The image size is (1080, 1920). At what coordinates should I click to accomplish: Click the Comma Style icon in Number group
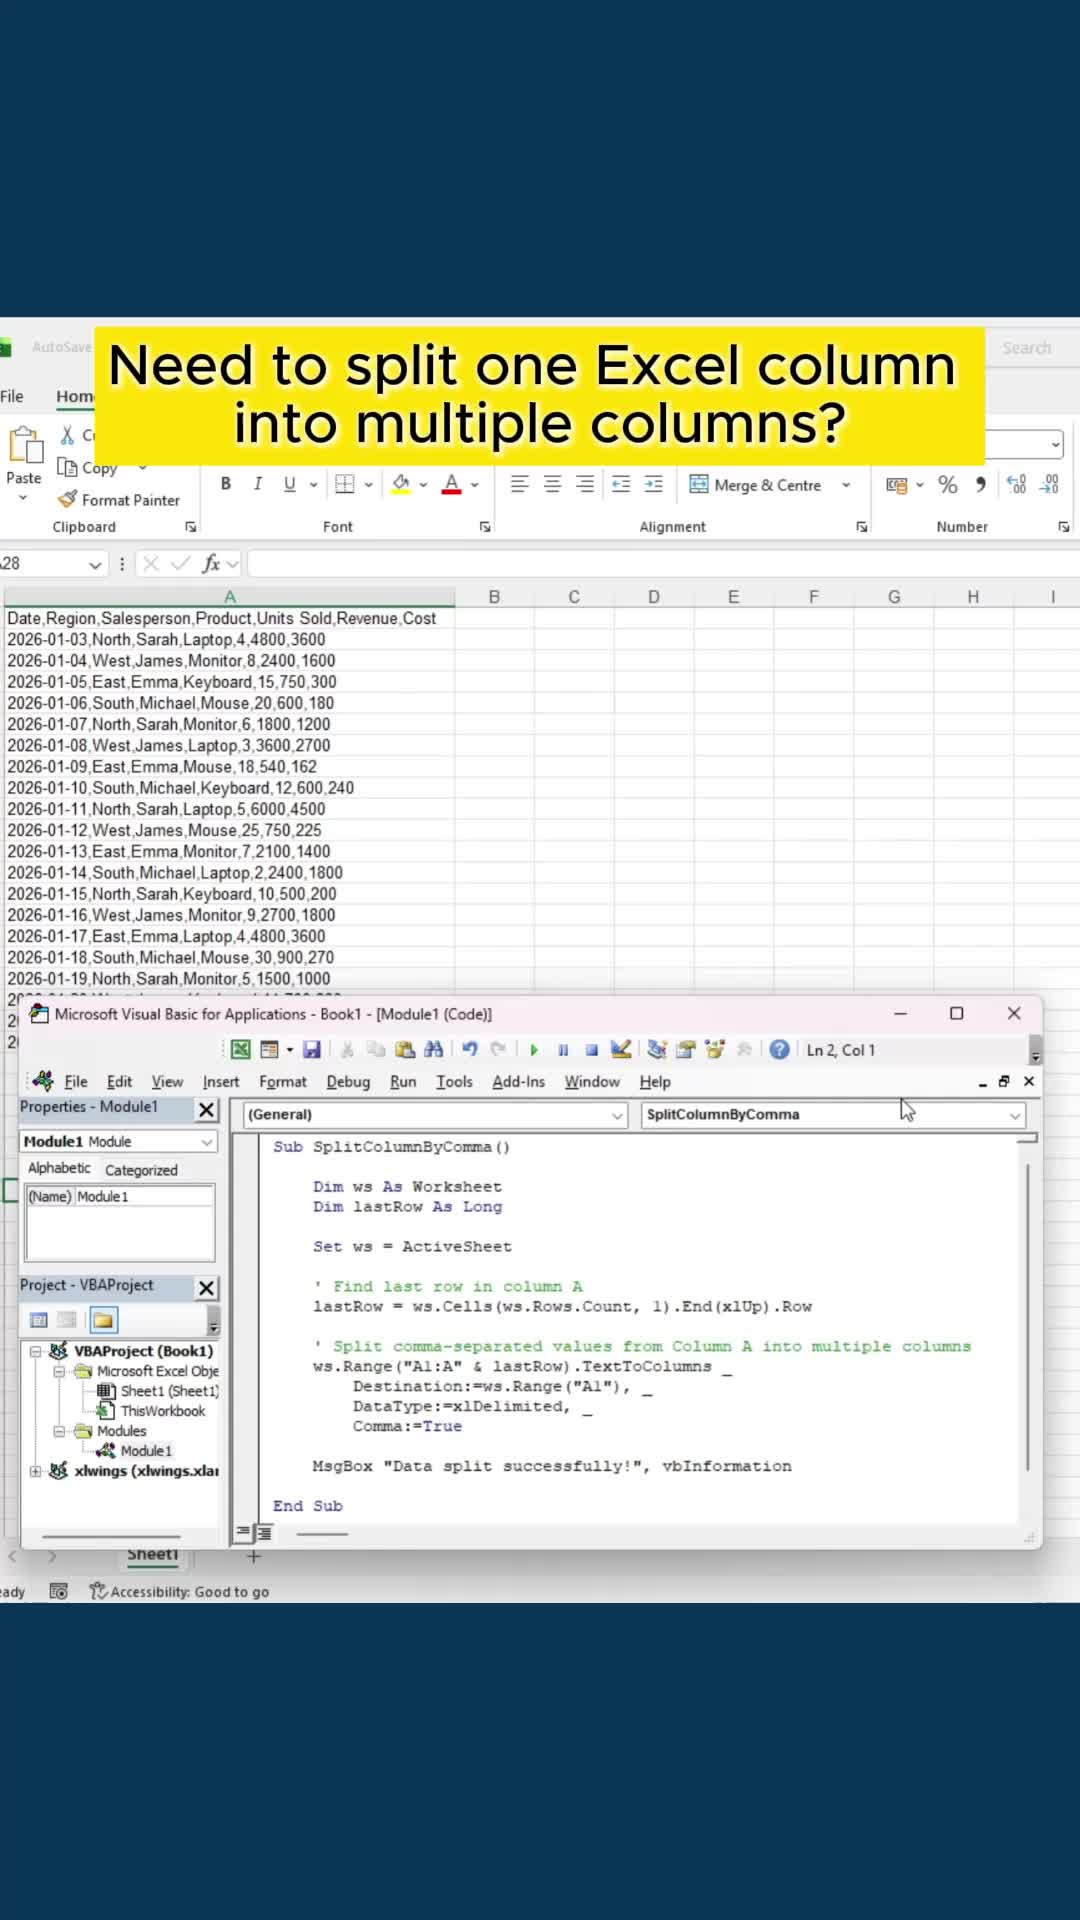981,484
